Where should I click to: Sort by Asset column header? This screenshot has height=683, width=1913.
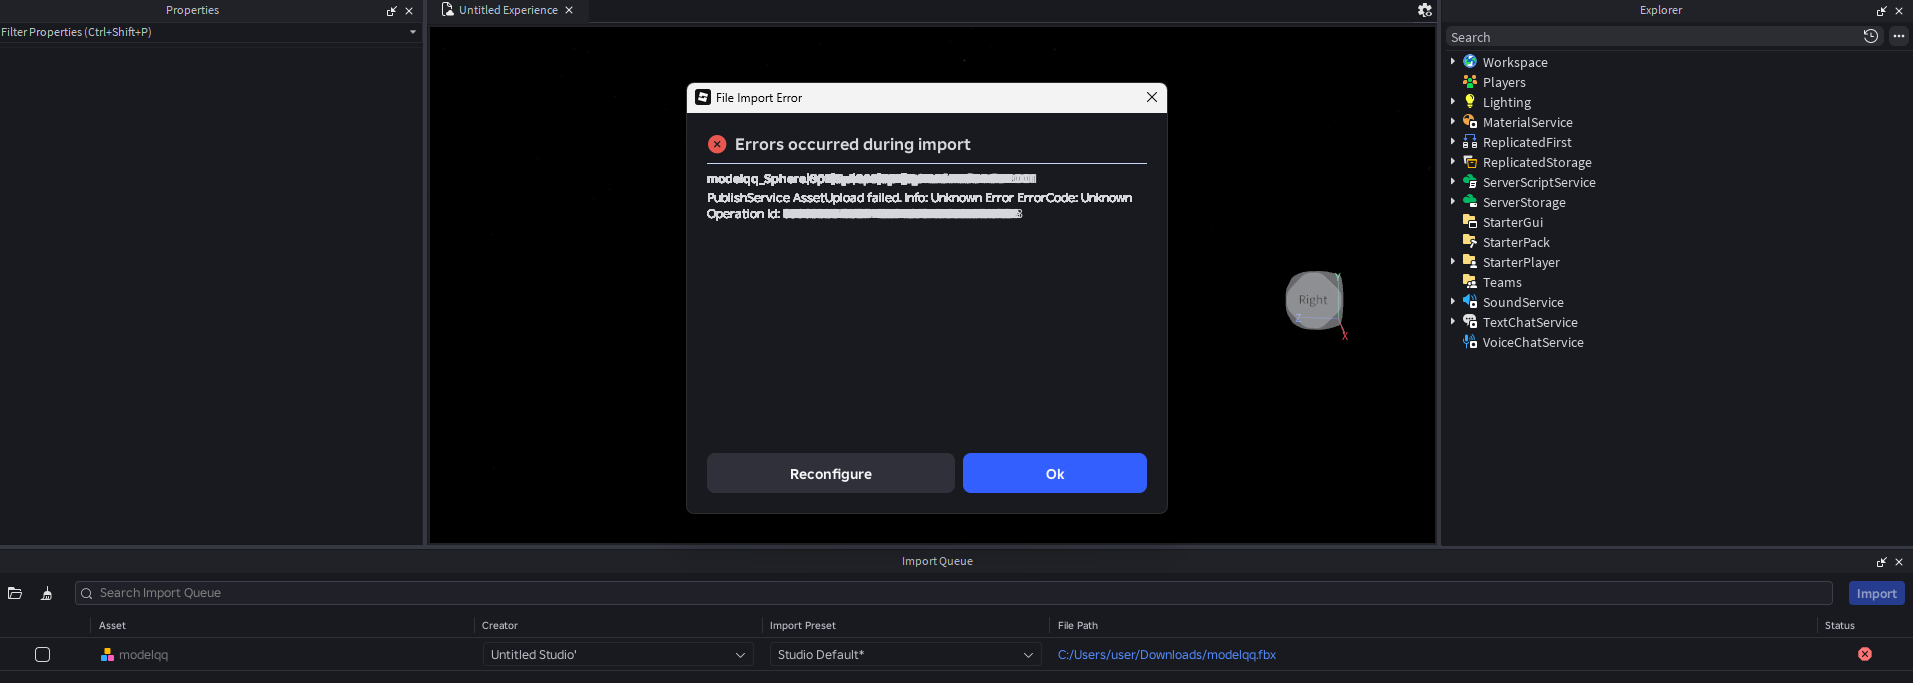pos(112,626)
